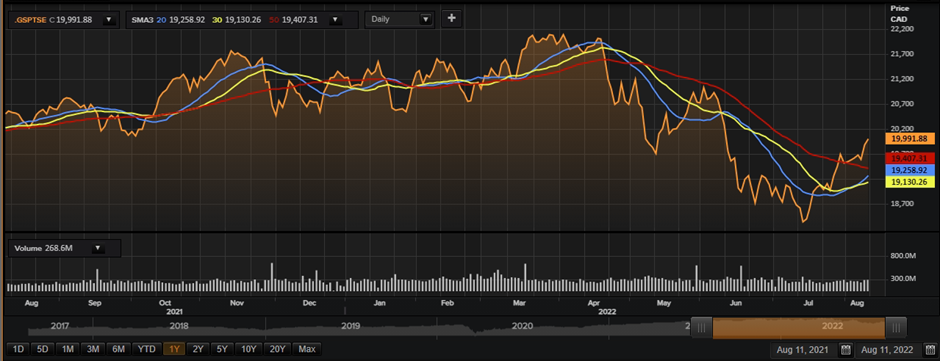
Task: Grab the left range handle of navigator
Action: pyautogui.click(x=702, y=327)
